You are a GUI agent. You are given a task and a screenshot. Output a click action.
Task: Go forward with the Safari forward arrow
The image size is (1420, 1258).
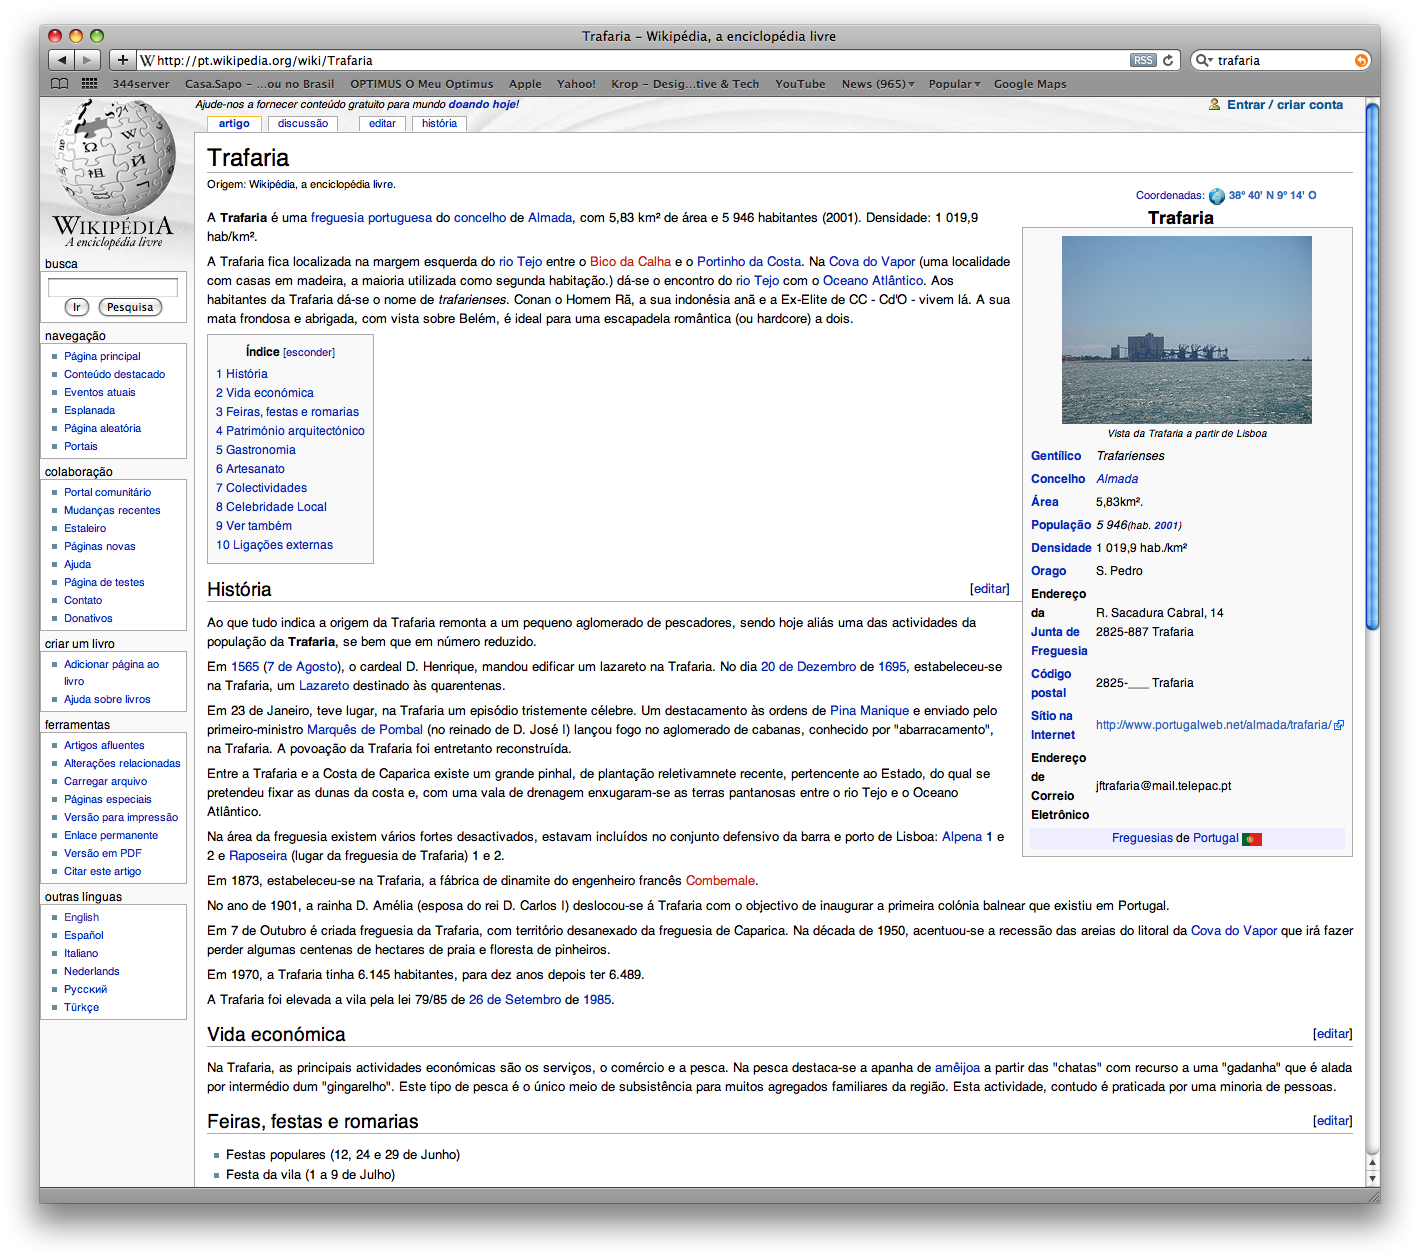pyautogui.click(x=88, y=60)
